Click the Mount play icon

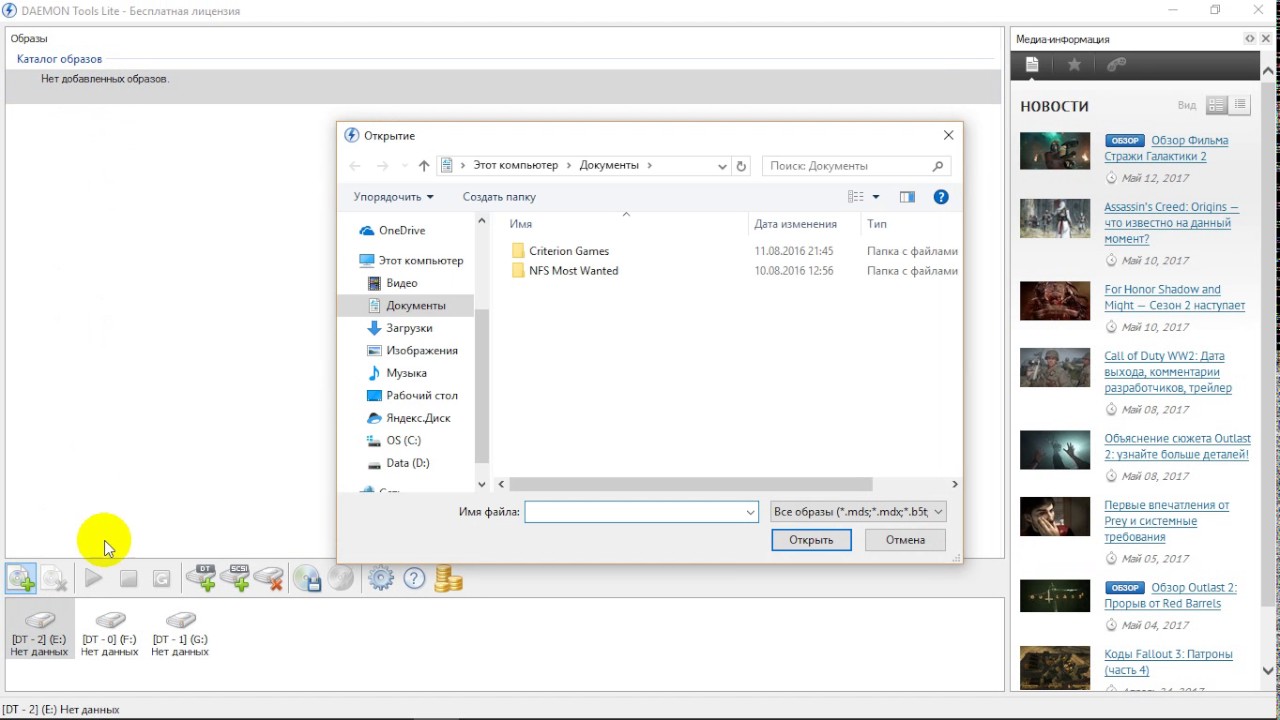[x=93, y=578]
